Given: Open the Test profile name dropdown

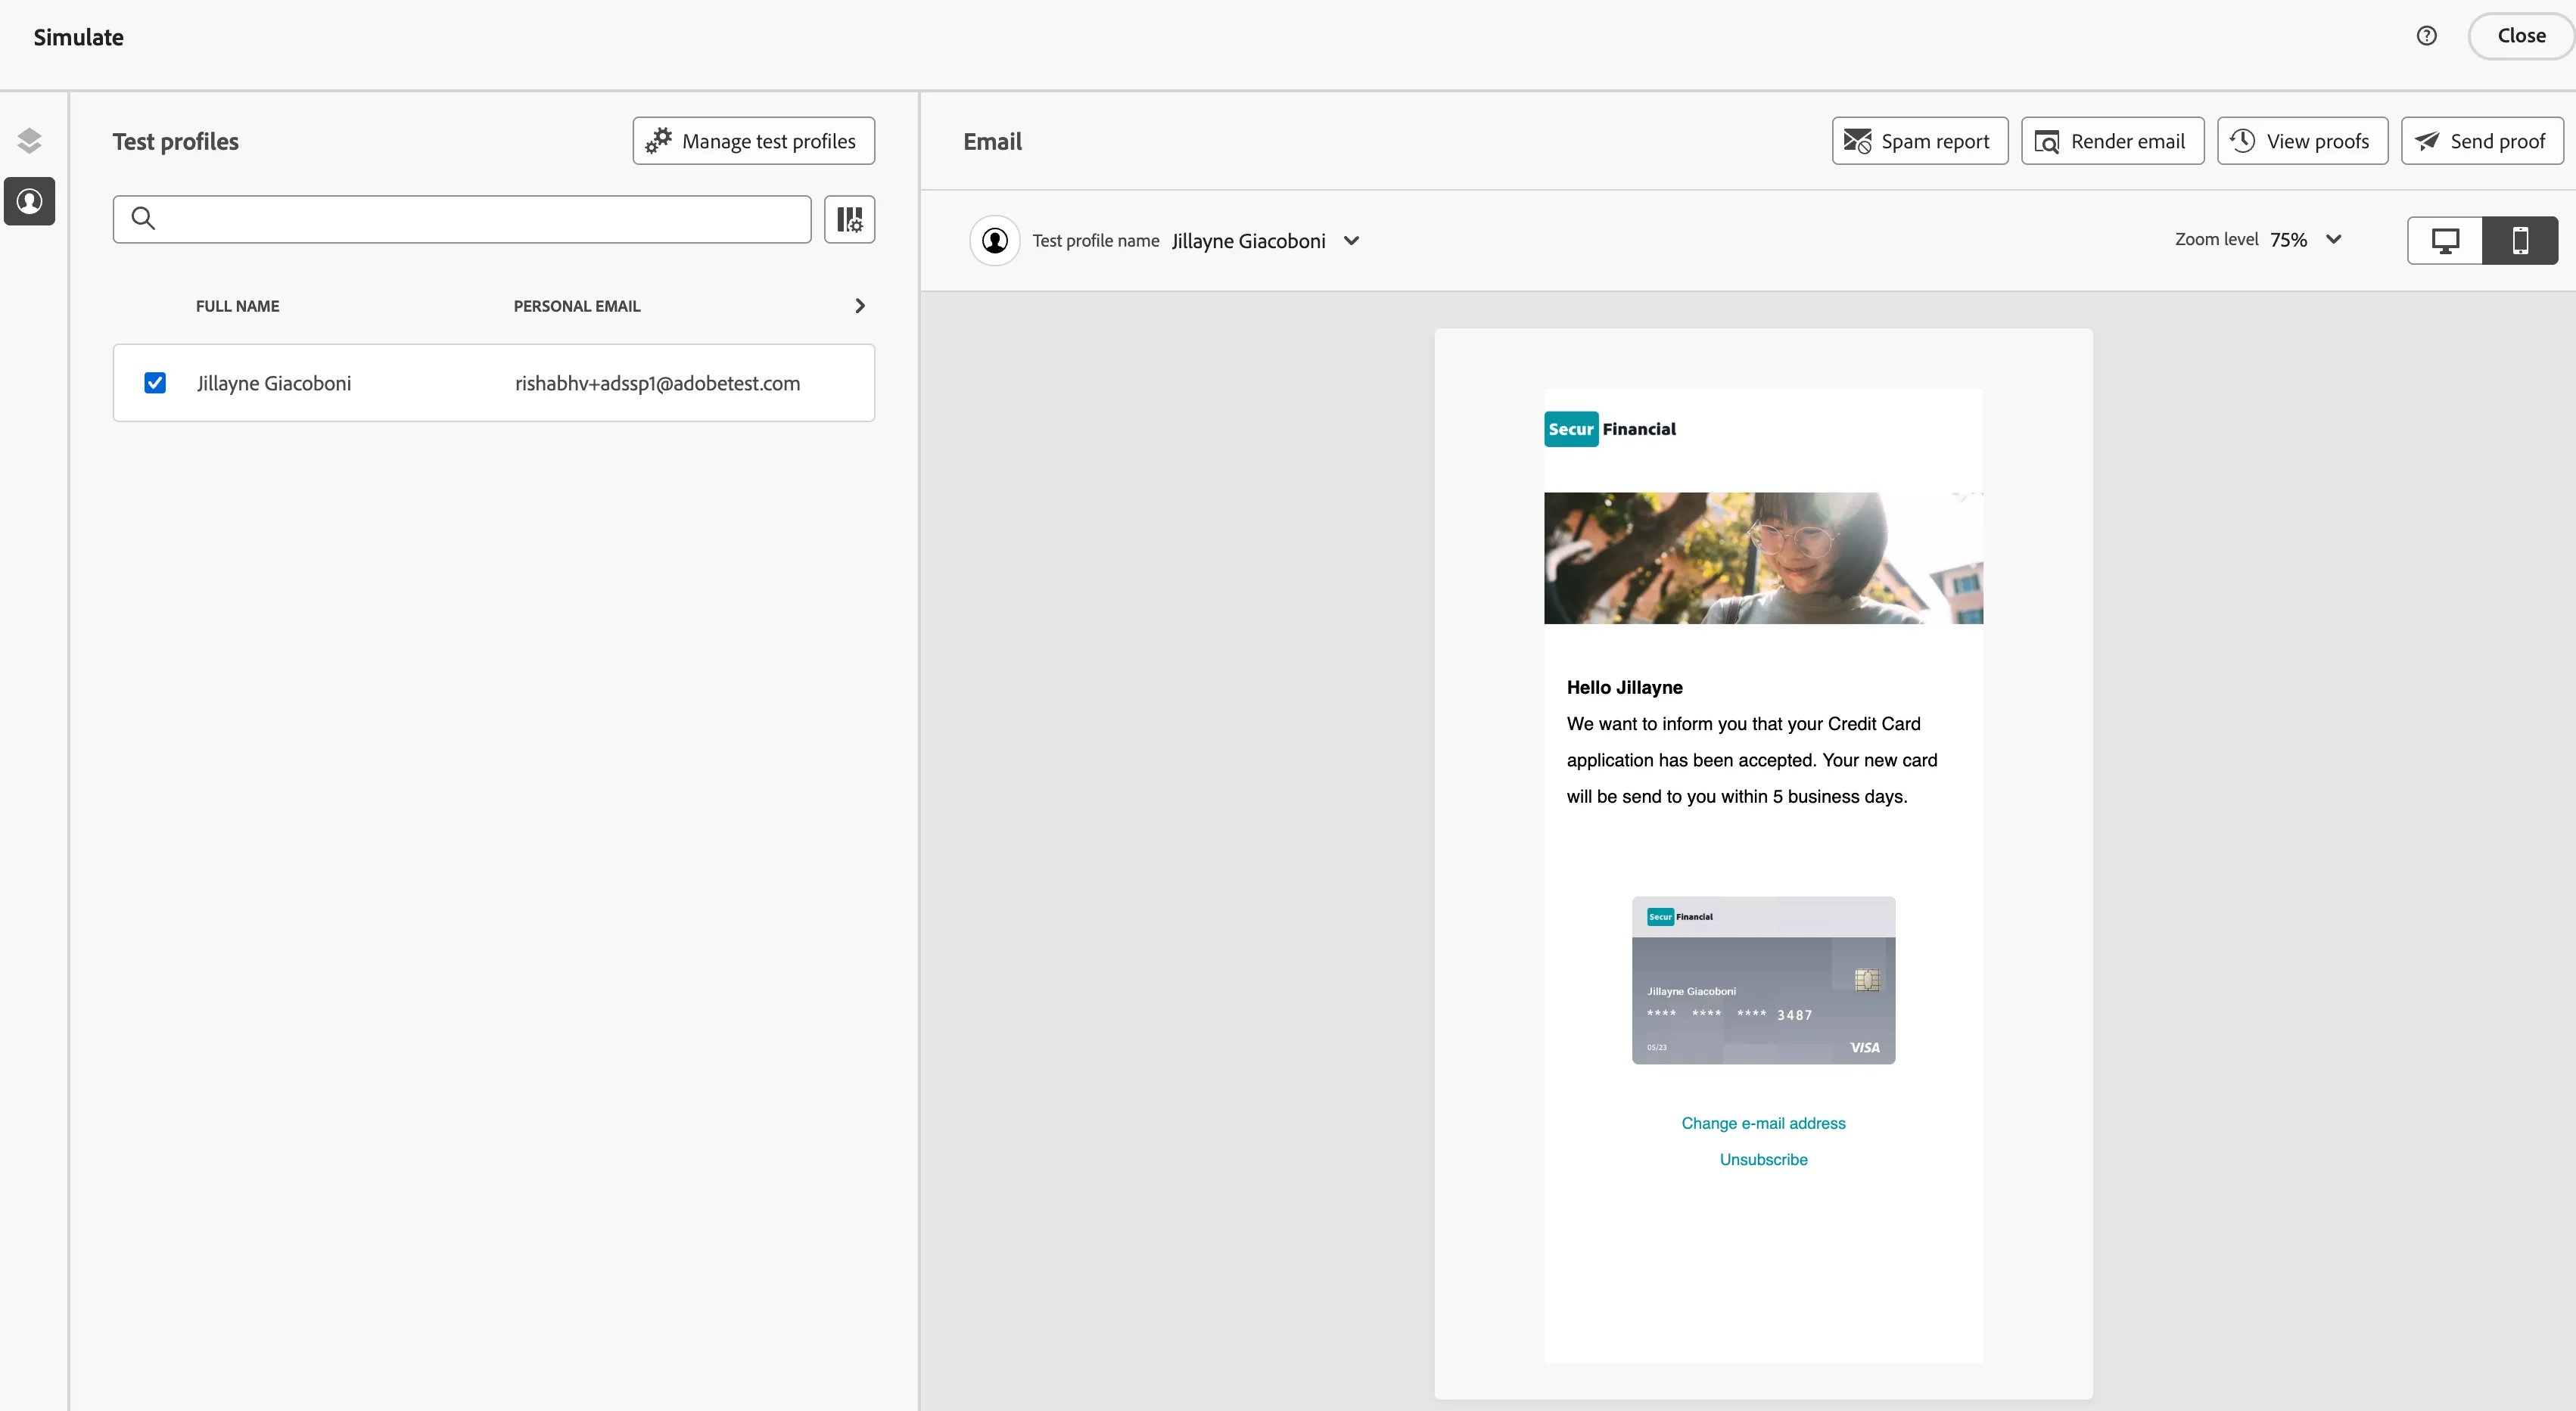Looking at the screenshot, I should 1265,241.
